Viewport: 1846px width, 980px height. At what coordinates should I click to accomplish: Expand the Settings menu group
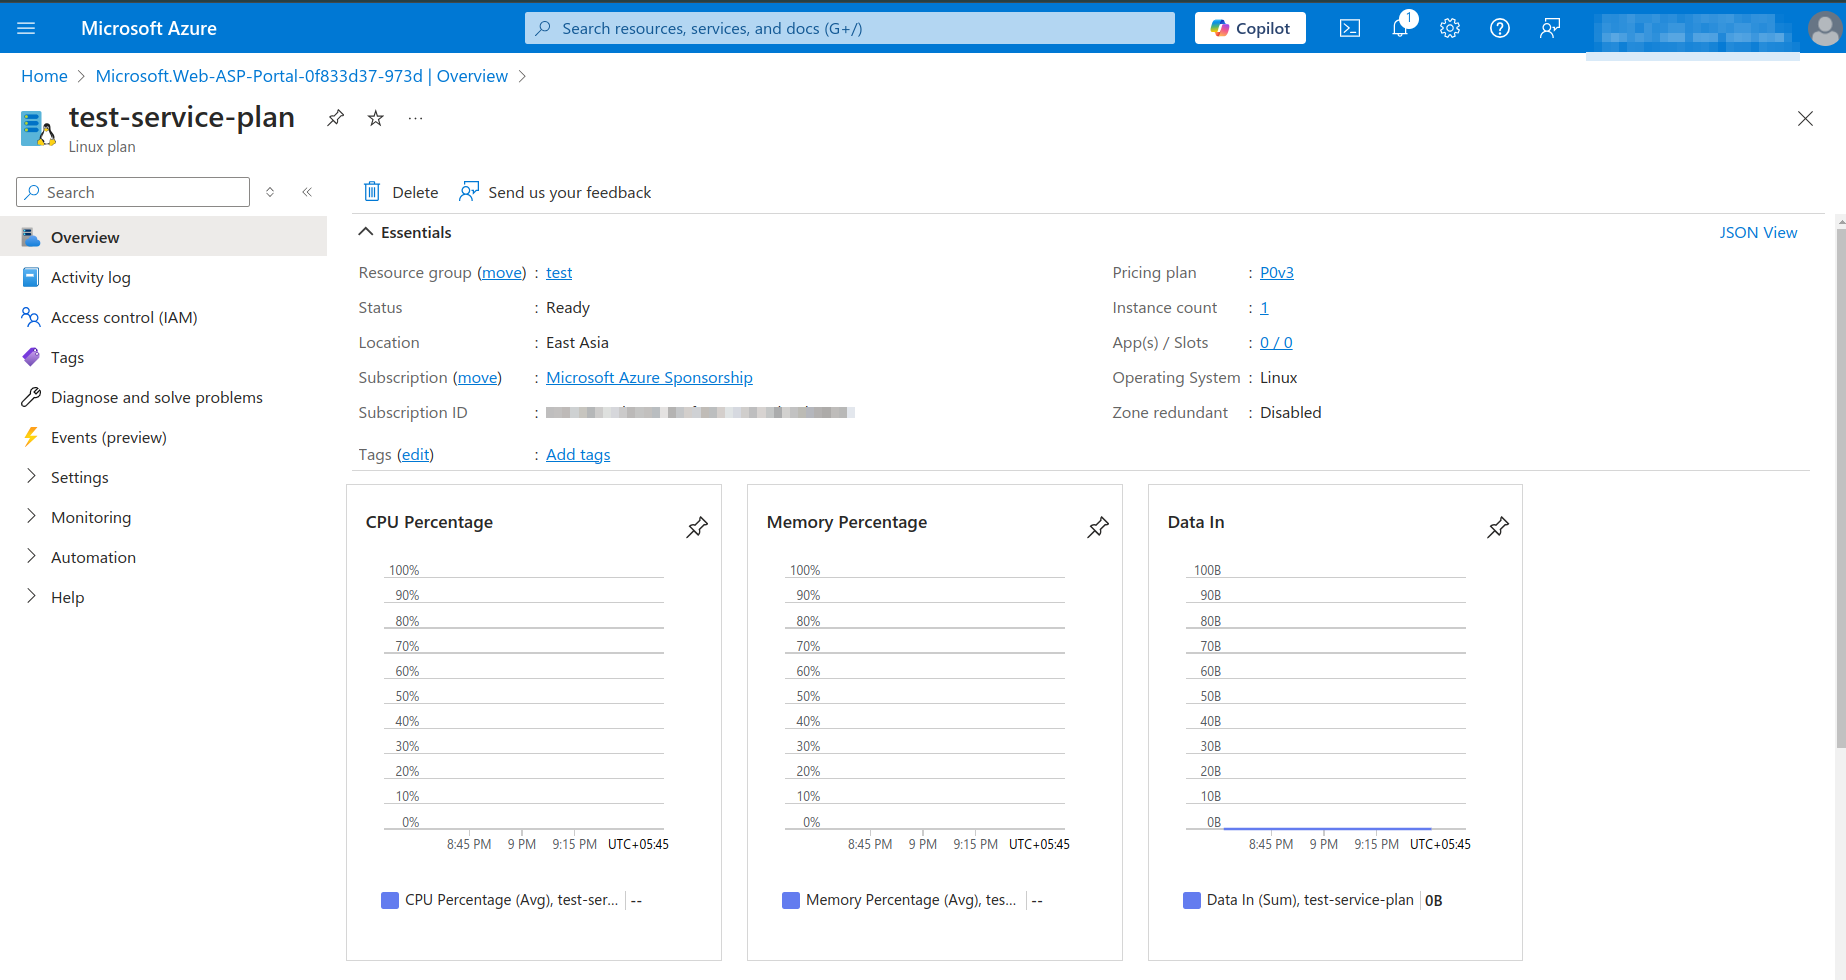point(31,476)
